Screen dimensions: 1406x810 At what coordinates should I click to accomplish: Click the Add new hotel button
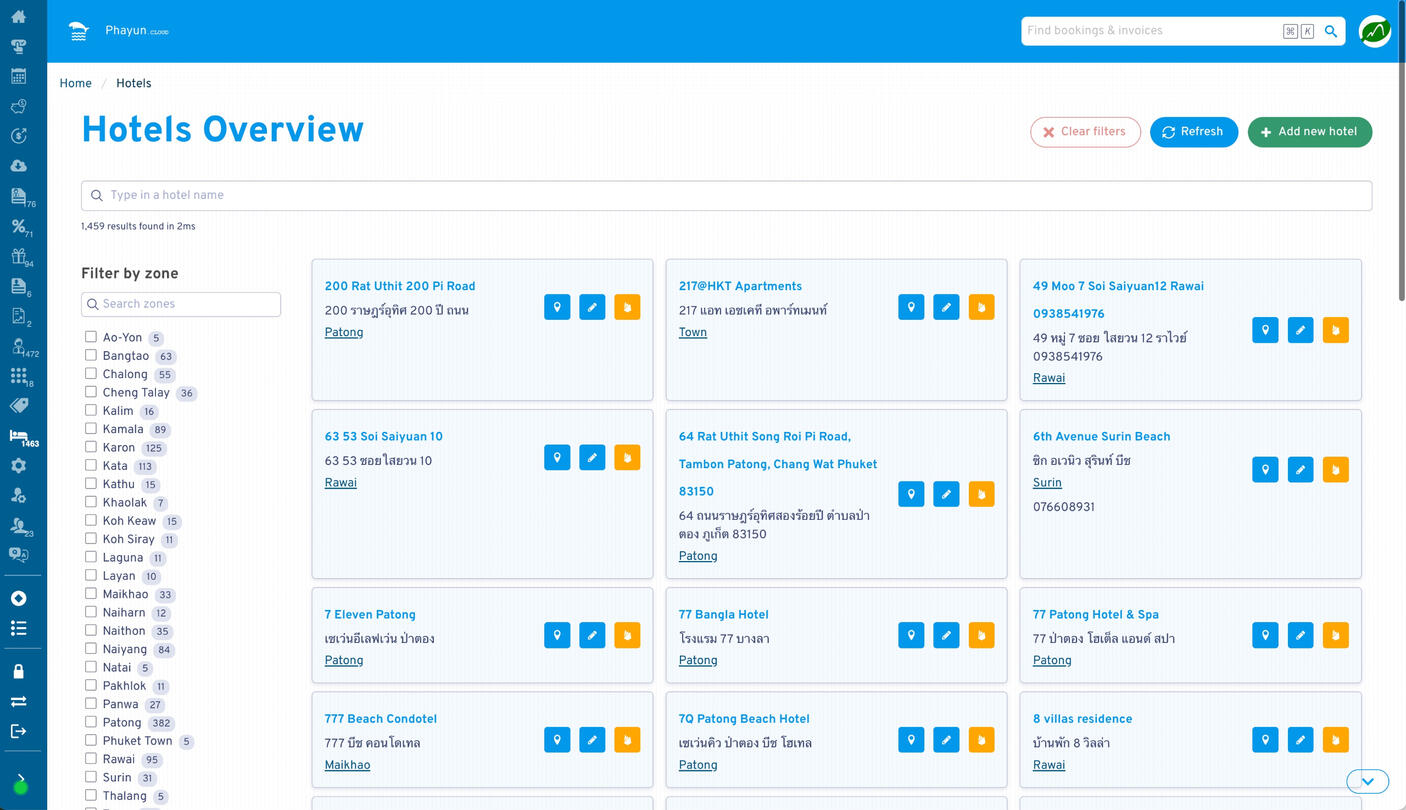(x=1310, y=131)
